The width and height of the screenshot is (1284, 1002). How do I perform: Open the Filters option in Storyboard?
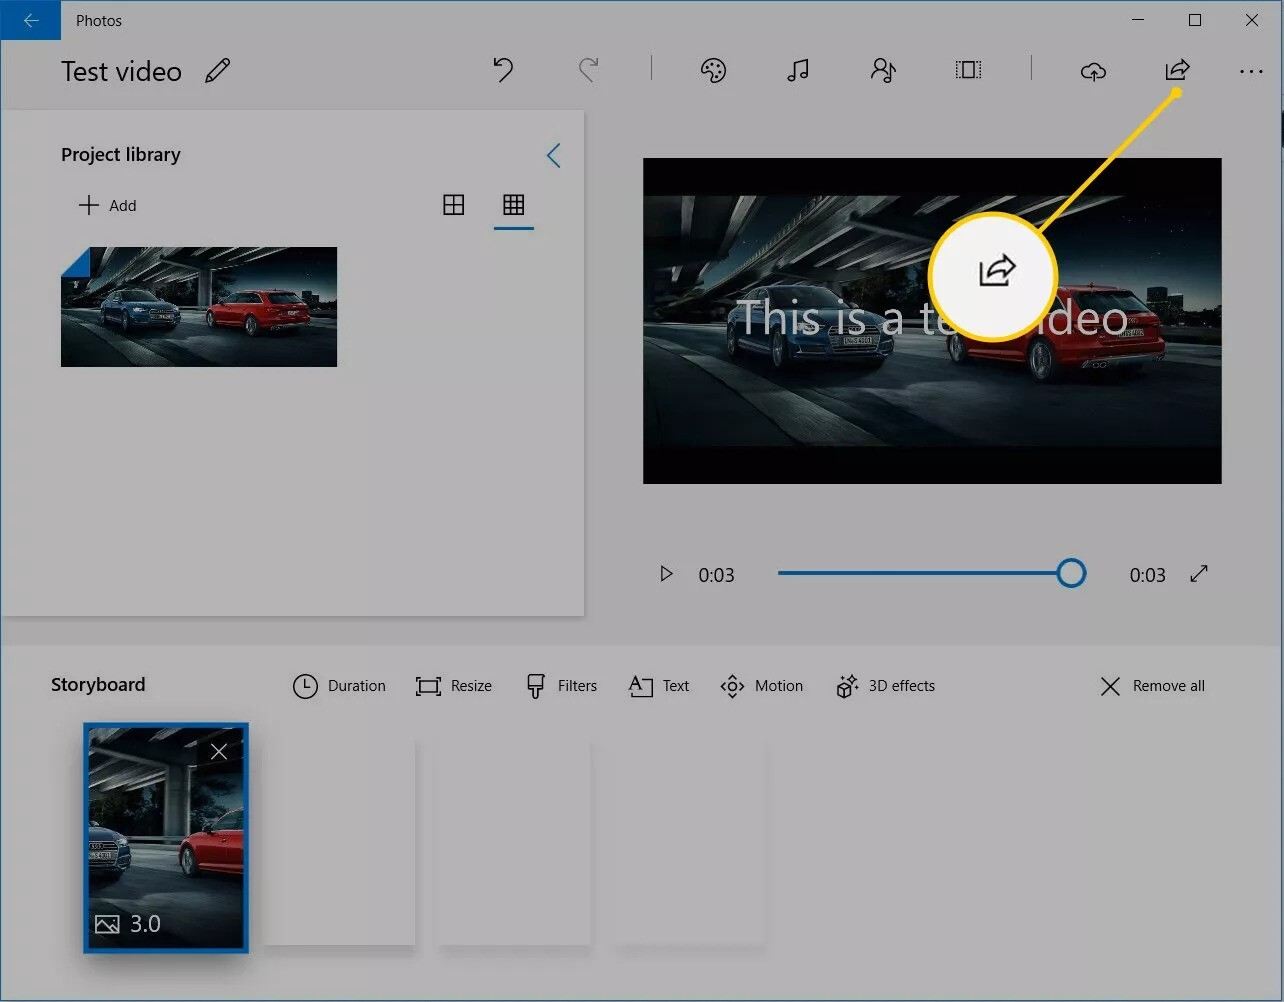pos(561,686)
